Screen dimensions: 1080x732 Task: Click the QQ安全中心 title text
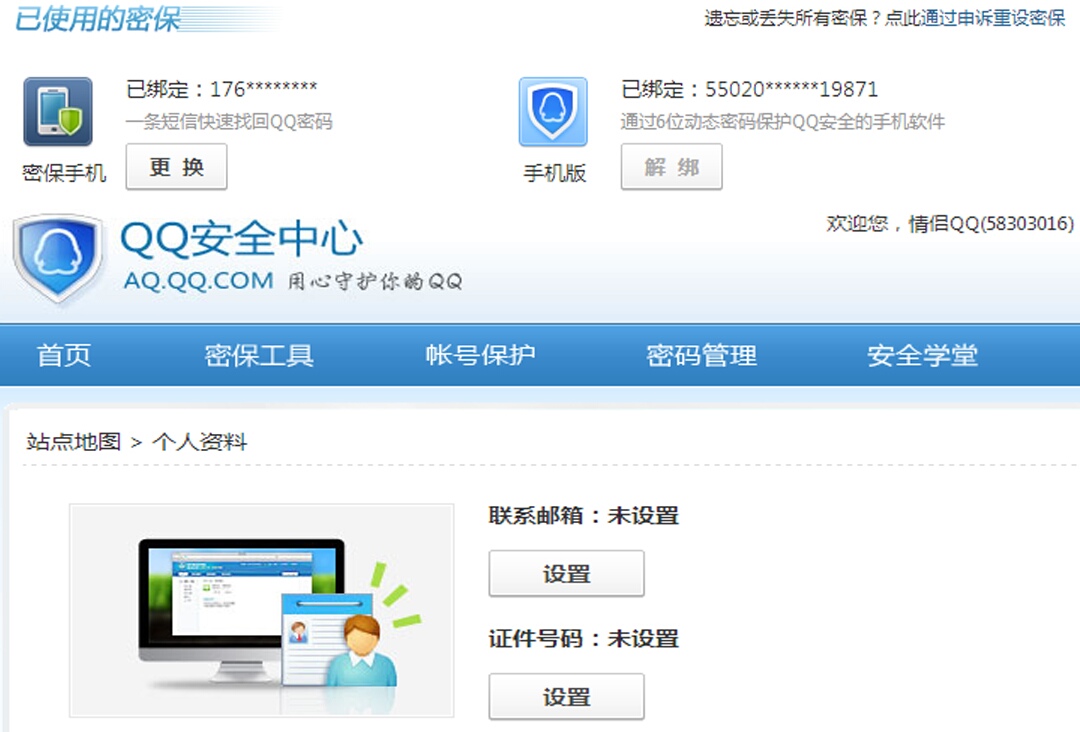[242, 239]
